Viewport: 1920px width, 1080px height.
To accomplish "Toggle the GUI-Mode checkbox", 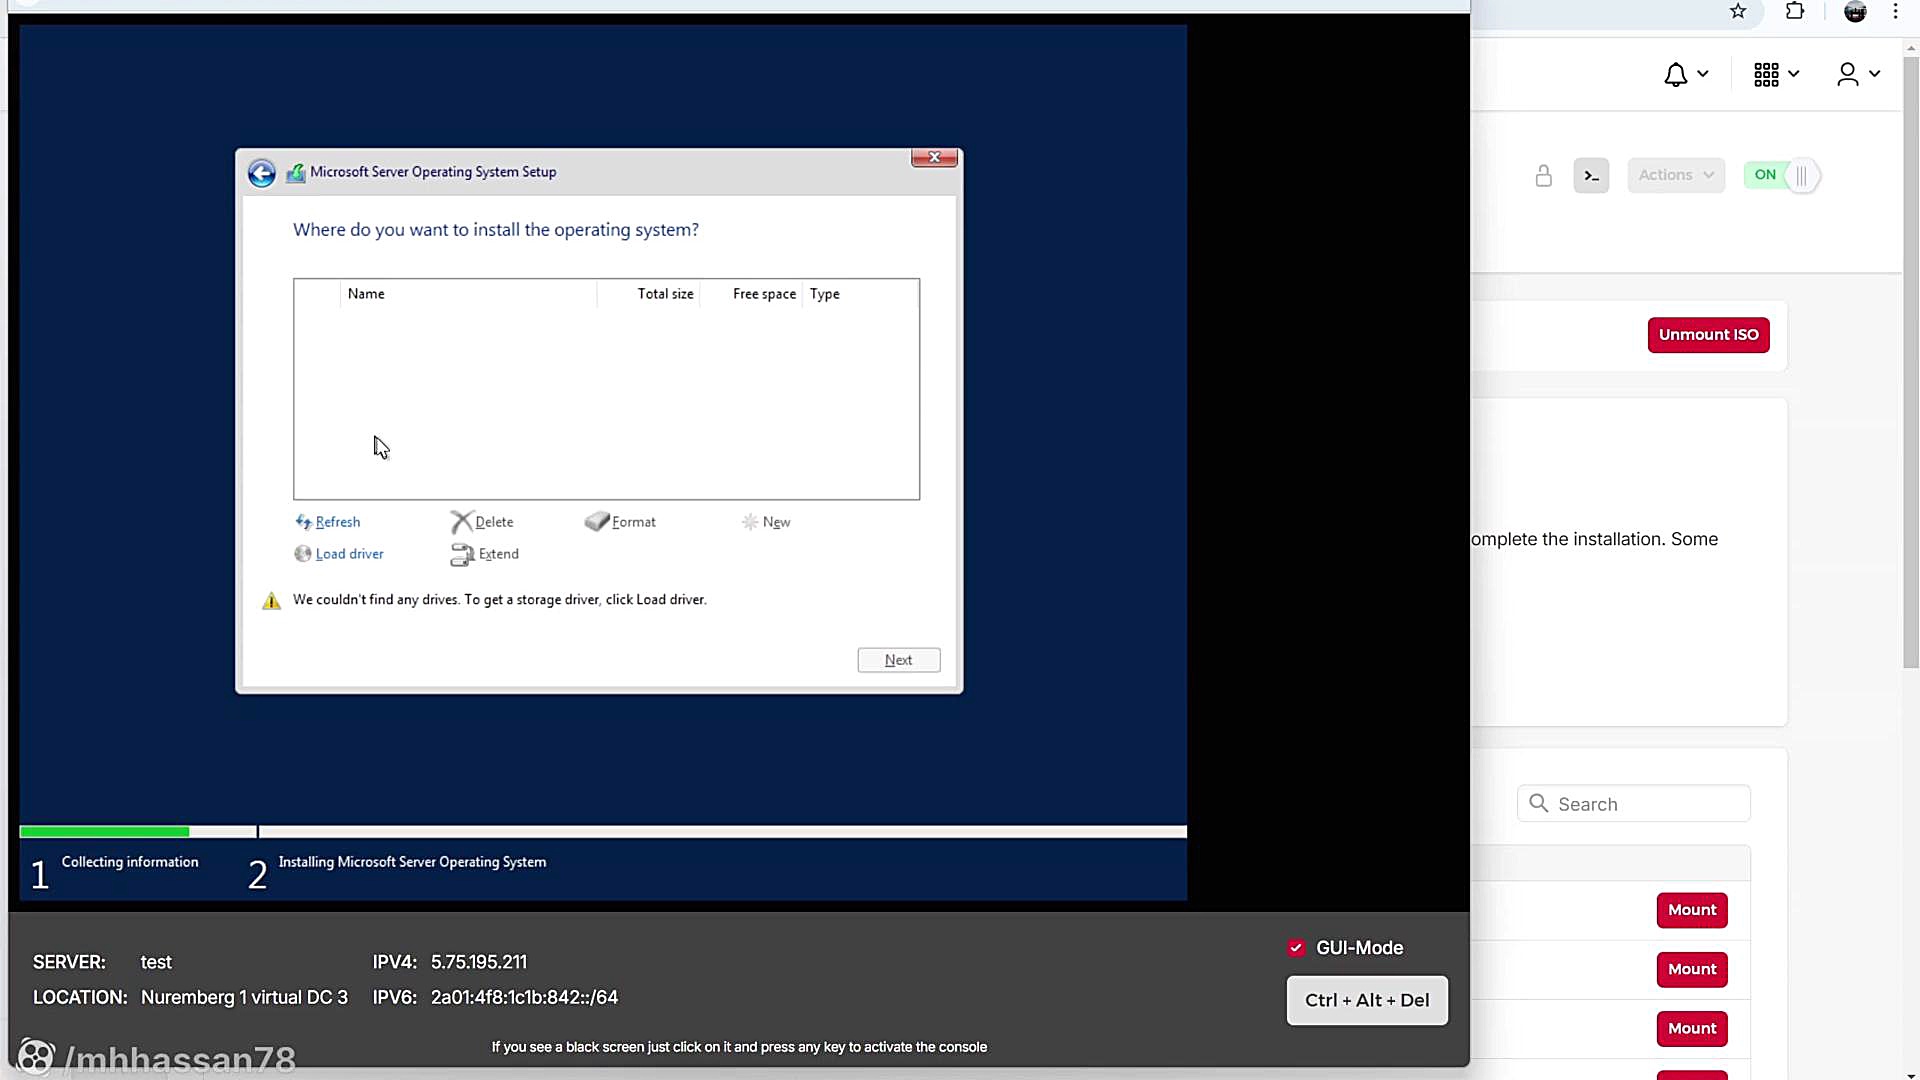I will (x=1296, y=948).
